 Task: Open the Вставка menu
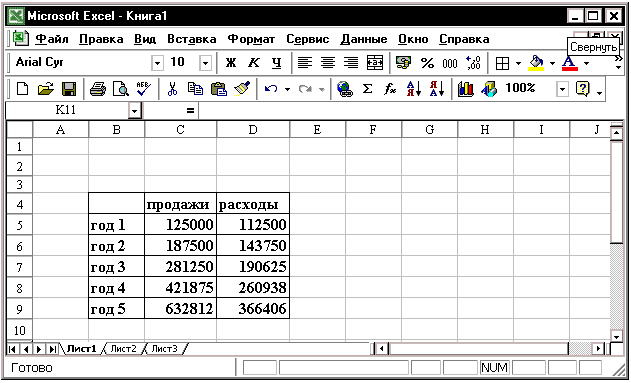click(192, 39)
